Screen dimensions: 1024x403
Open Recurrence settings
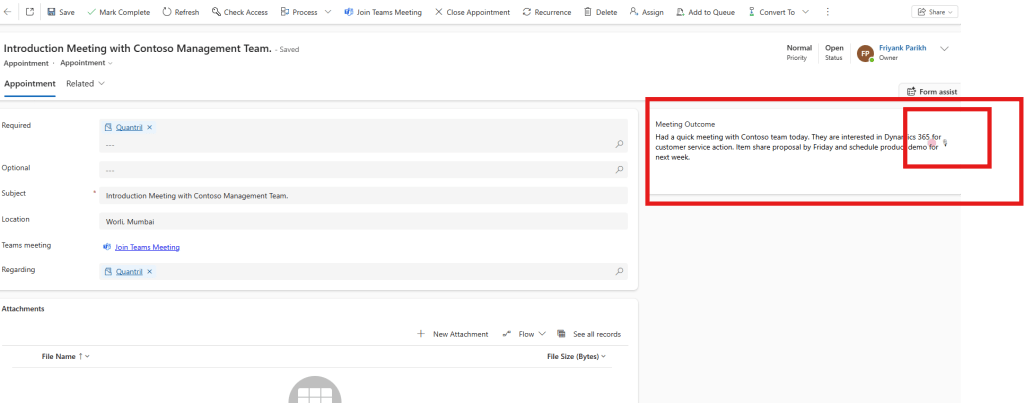pyautogui.click(x=546, y=12)
